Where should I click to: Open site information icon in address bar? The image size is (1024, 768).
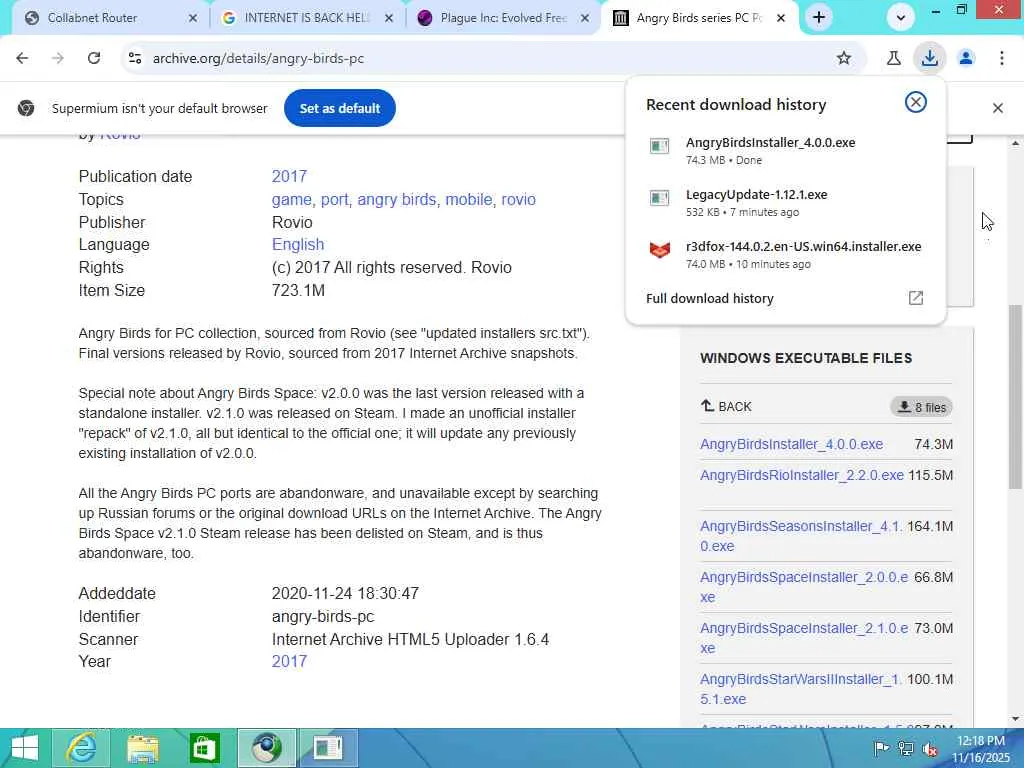tap(135, 58)
